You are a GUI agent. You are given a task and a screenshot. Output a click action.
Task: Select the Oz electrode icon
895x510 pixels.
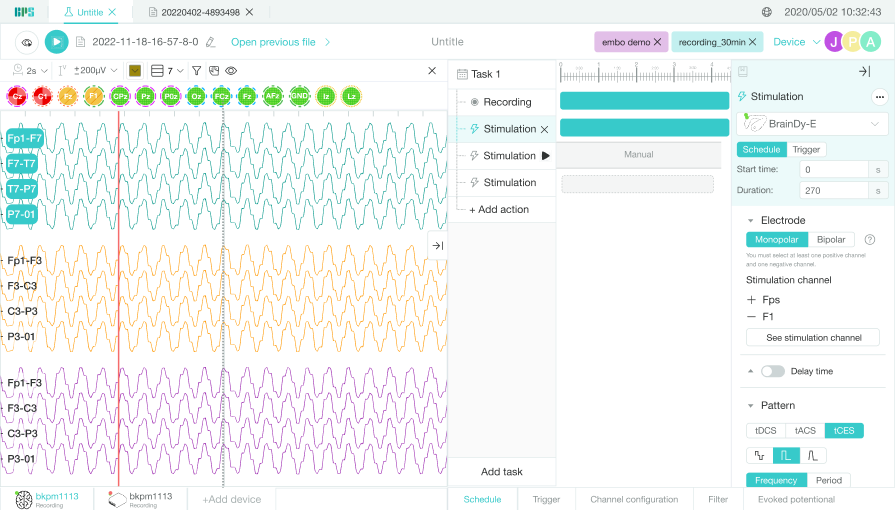(x=196, y=97)
